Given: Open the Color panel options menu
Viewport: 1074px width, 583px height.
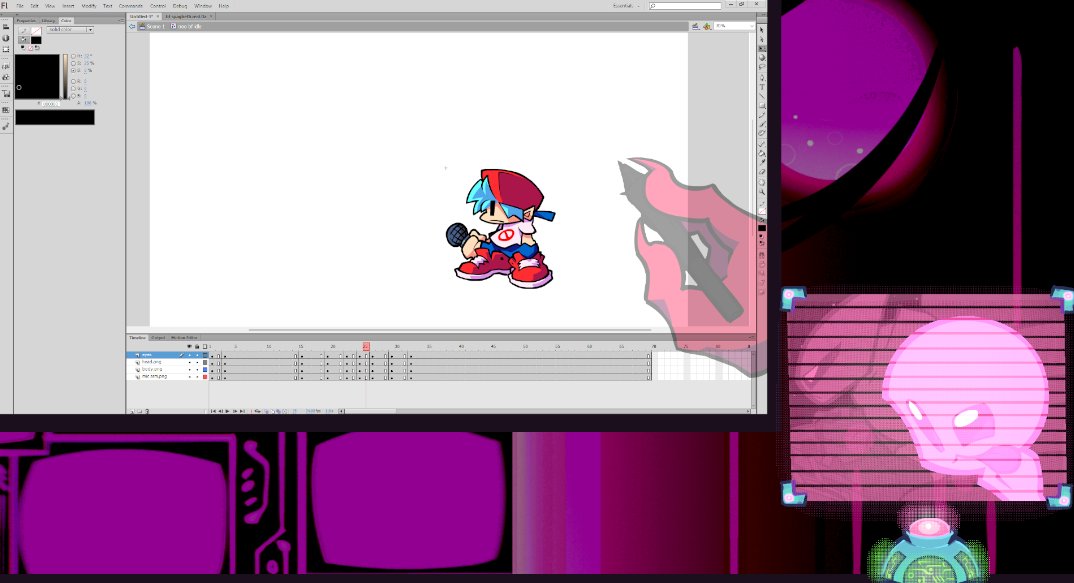Looking at the screenshot, I should pos(121,20).
